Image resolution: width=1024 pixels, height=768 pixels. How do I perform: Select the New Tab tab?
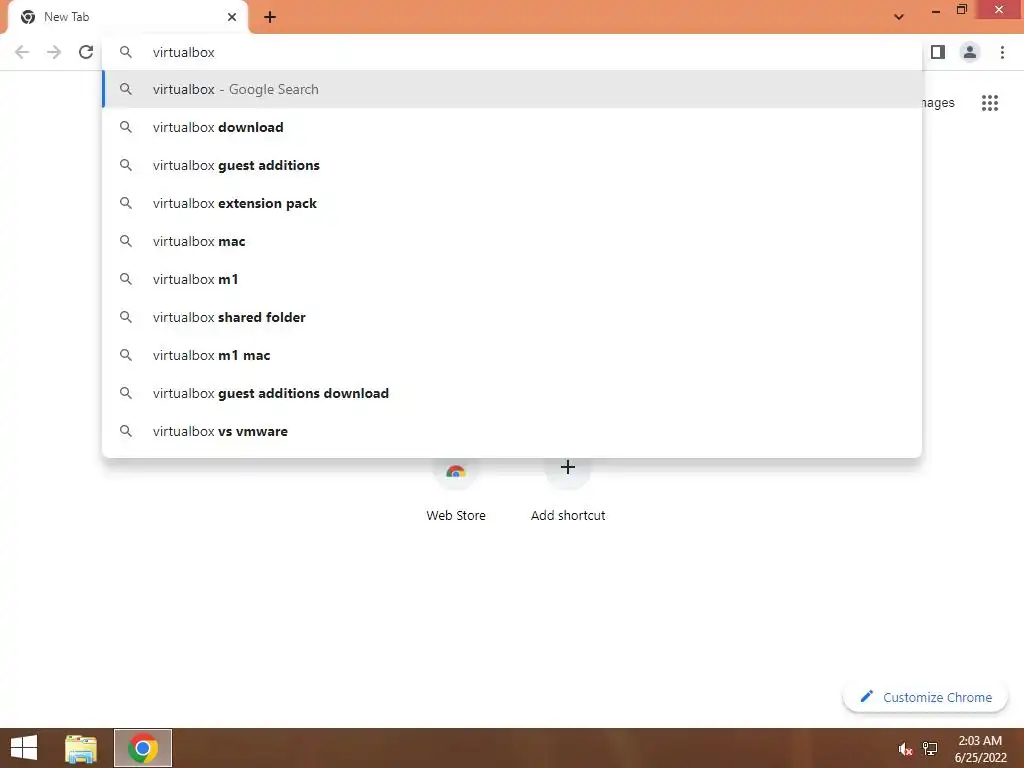(x=127, y=18)
